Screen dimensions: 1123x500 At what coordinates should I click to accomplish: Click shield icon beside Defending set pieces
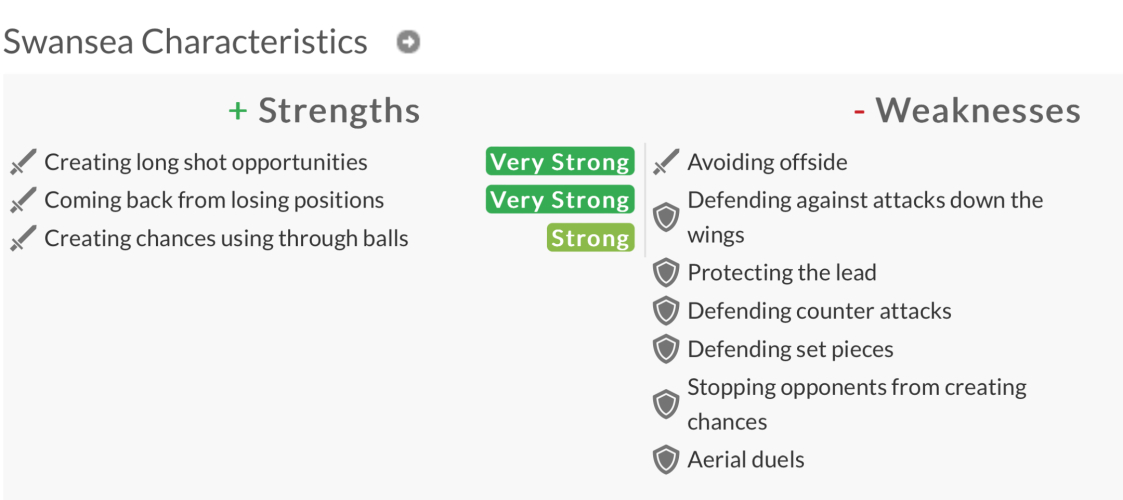pyautogui.click(x=666, y=349)
